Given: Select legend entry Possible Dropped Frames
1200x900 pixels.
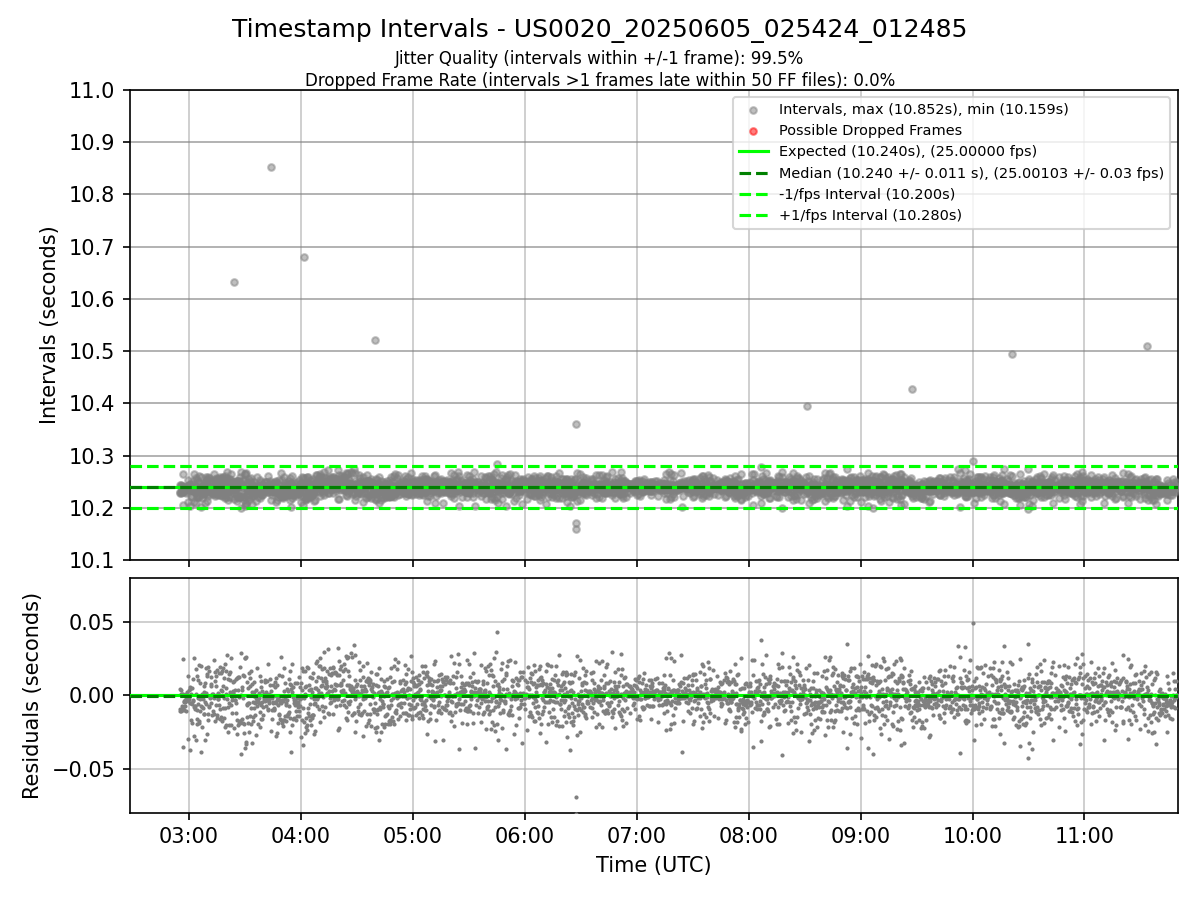Looking at the screenshot, I should click(x=870, y=130).
